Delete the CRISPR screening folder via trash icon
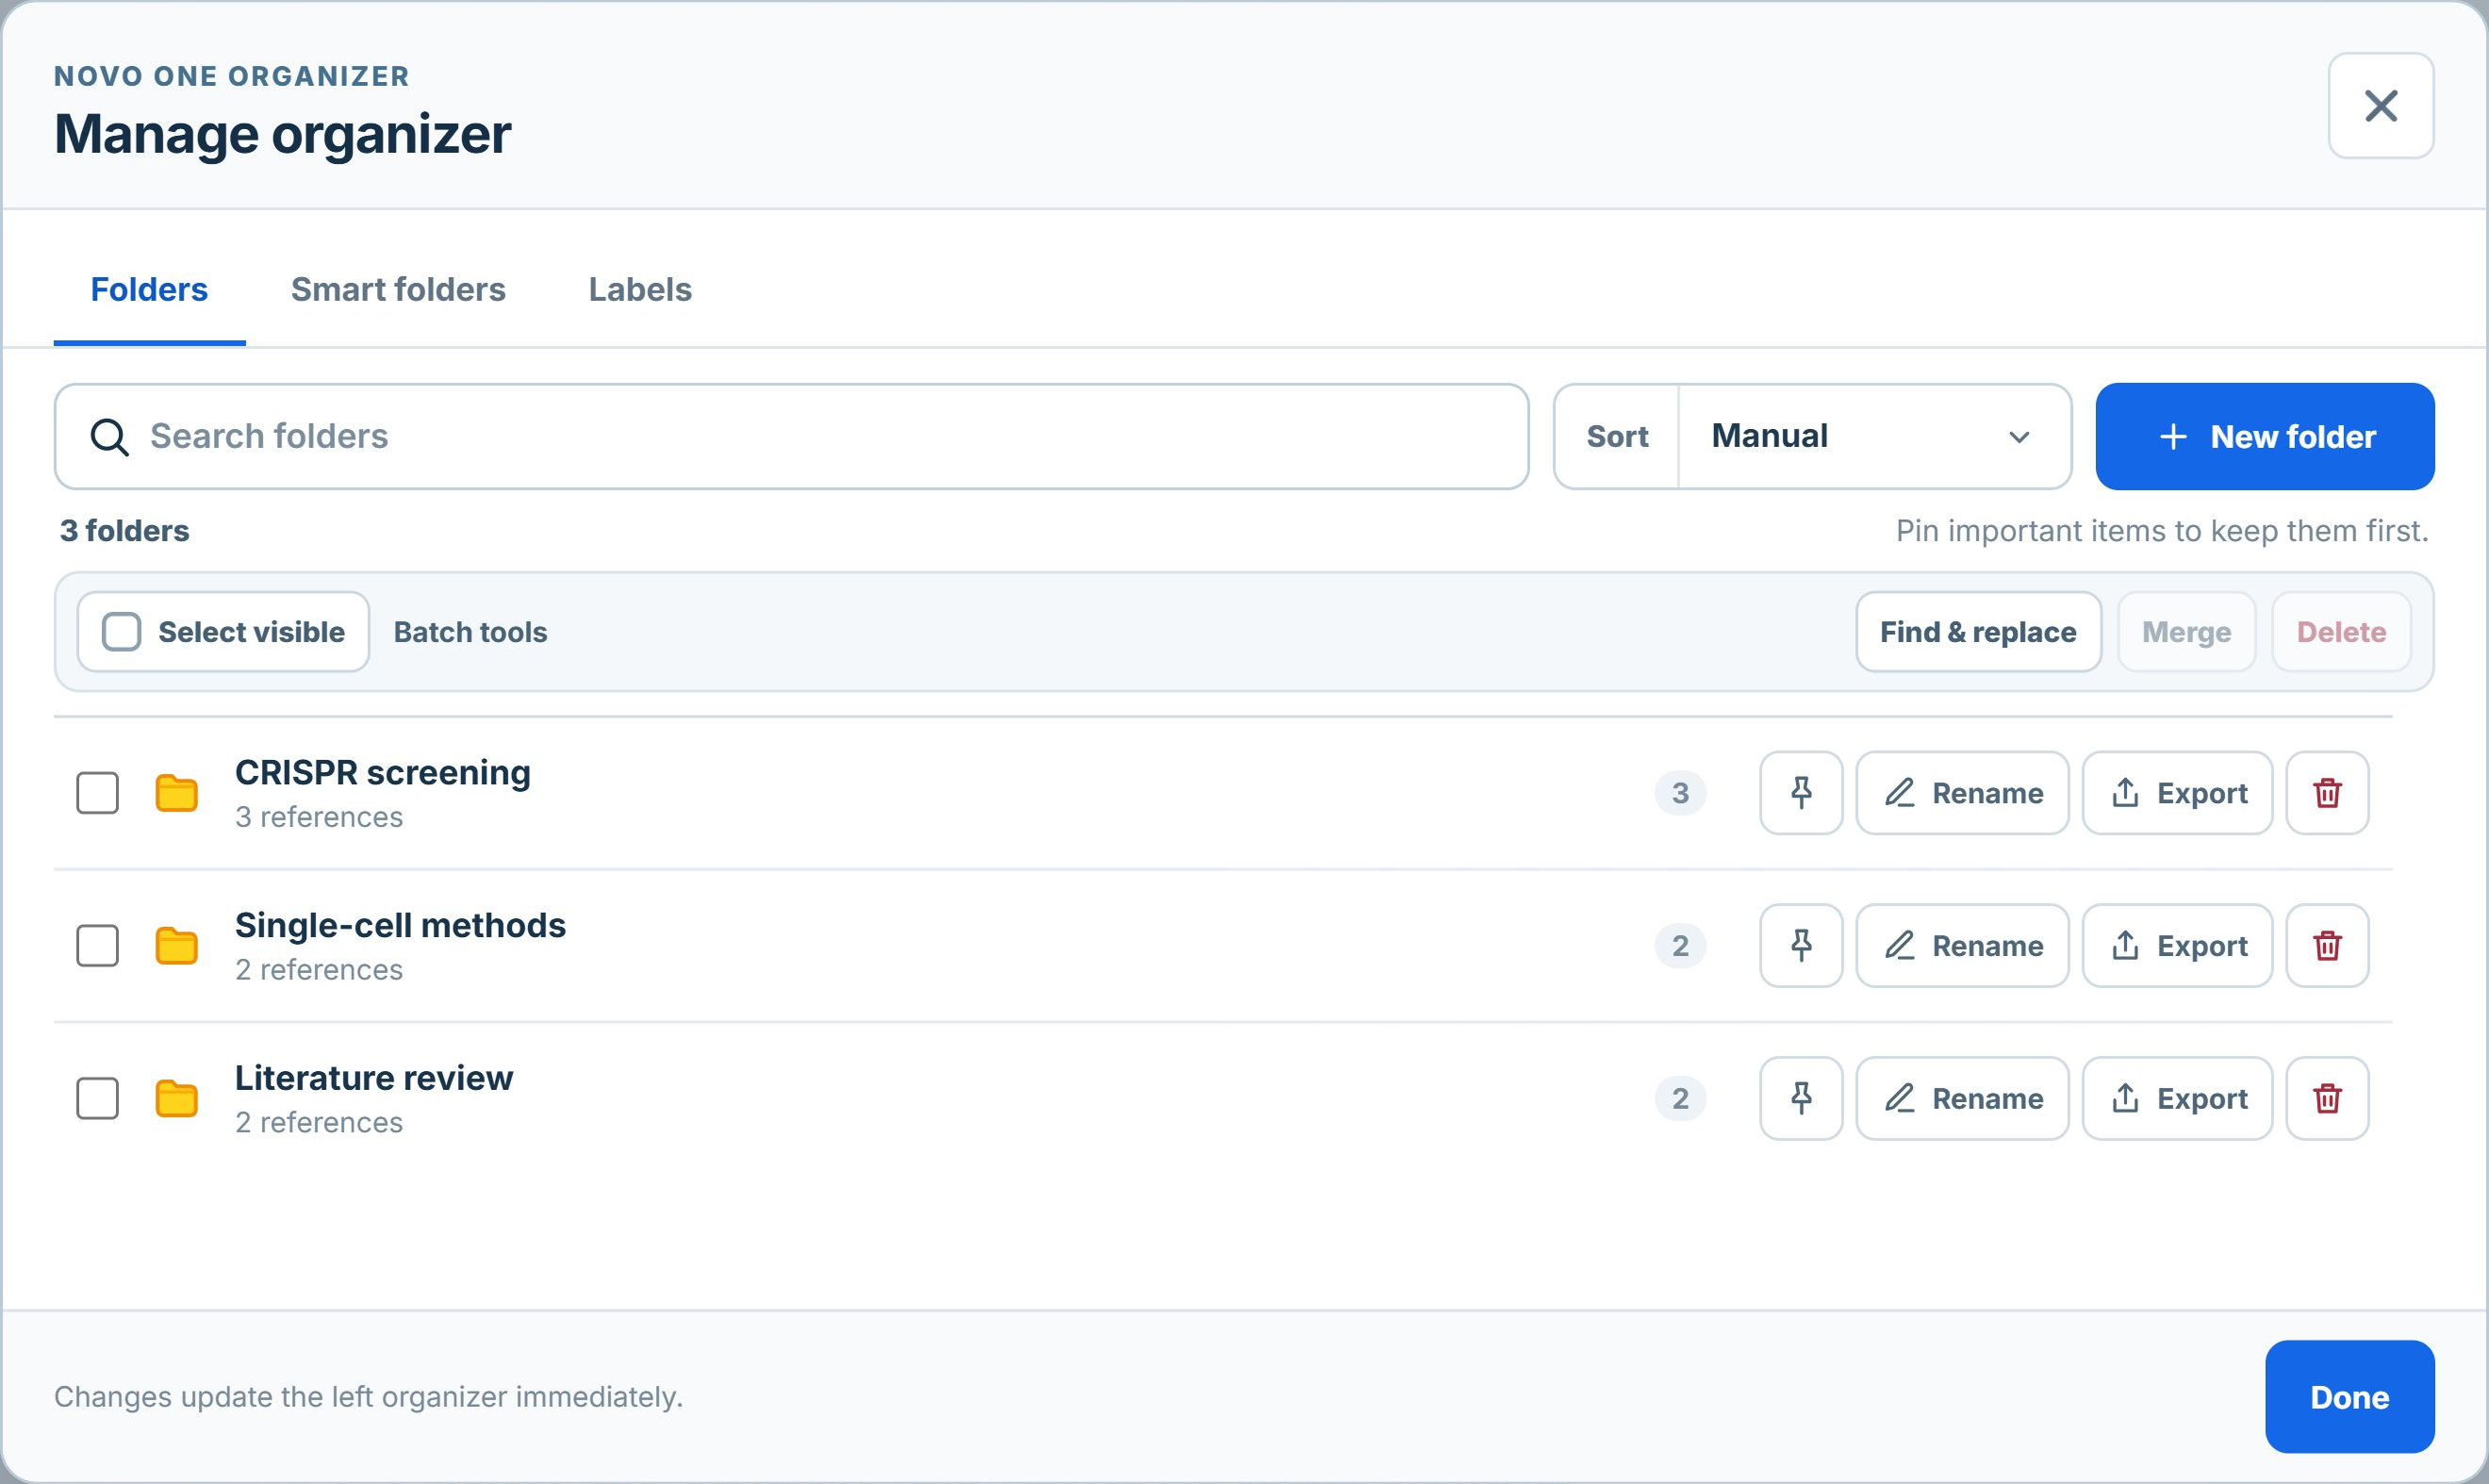Viewport: 2489px width, 1484px height. pyautogui.click(x=2327, y=793)
